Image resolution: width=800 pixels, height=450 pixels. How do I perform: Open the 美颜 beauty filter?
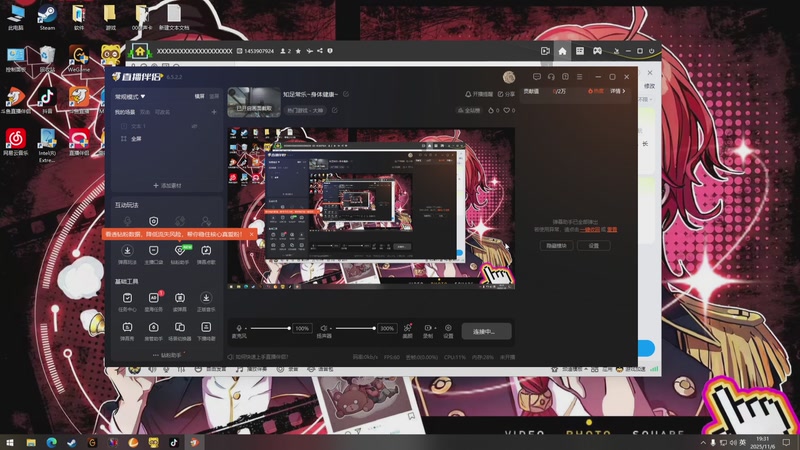coord(408,331)
